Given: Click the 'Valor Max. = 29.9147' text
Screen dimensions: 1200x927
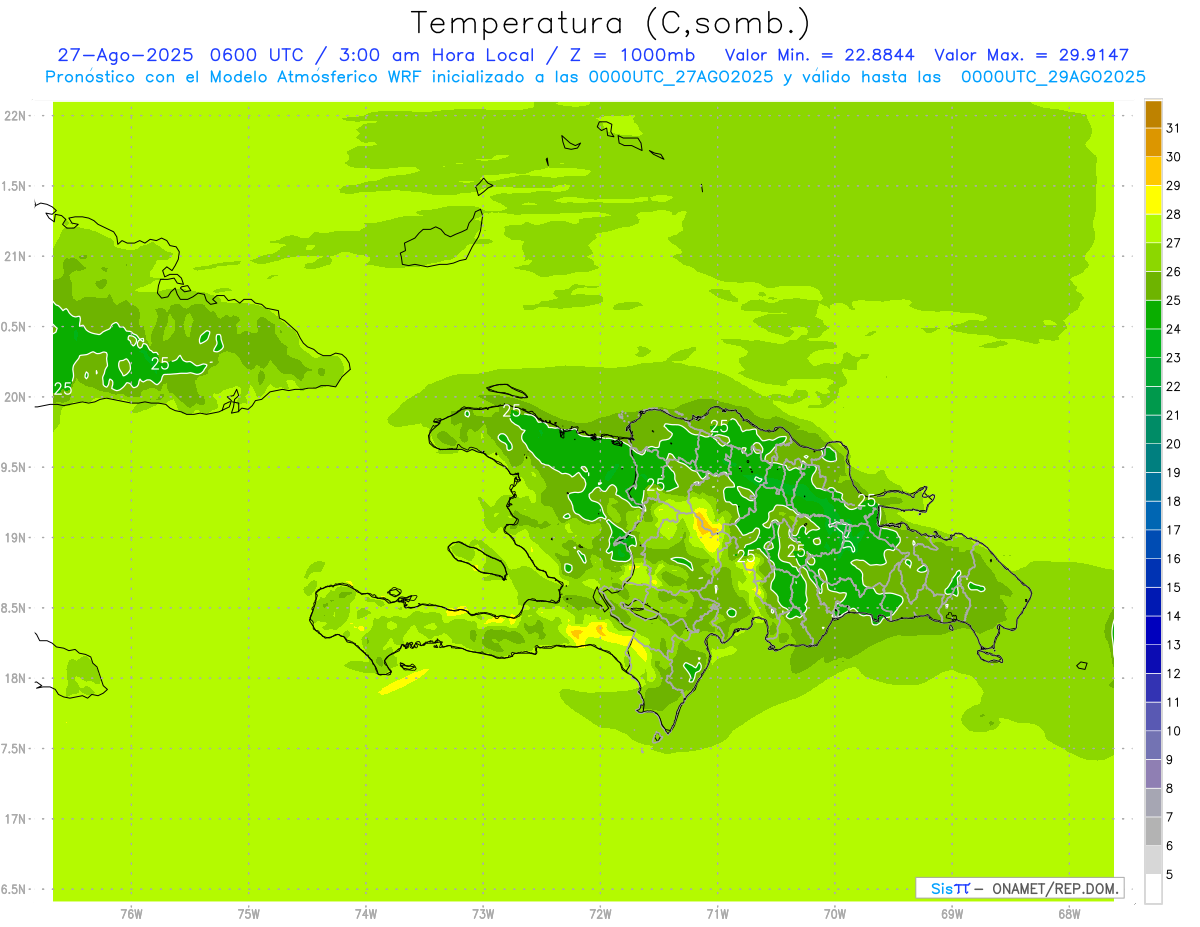Looking at the screenshot, I should (x=1032, y=55).
